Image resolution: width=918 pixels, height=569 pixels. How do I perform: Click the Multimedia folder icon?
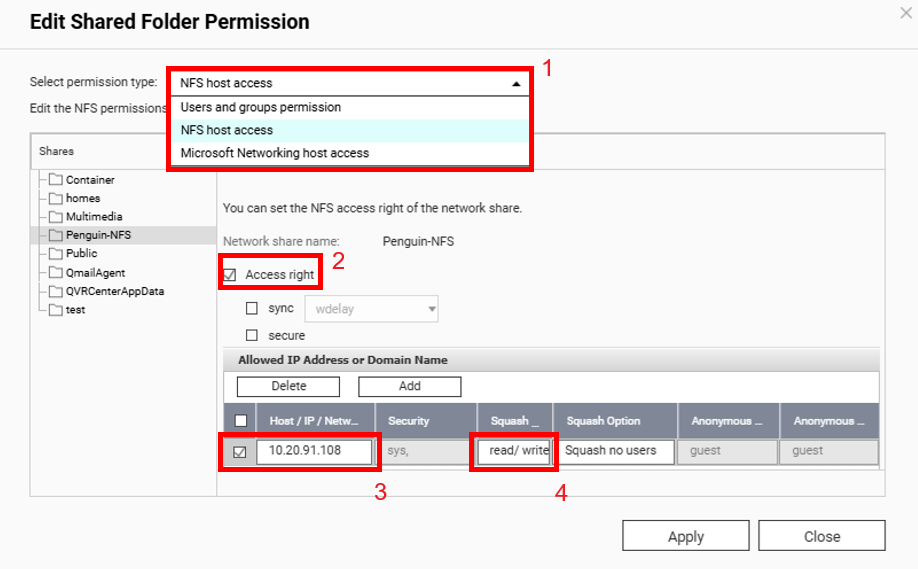pos(56,217)
